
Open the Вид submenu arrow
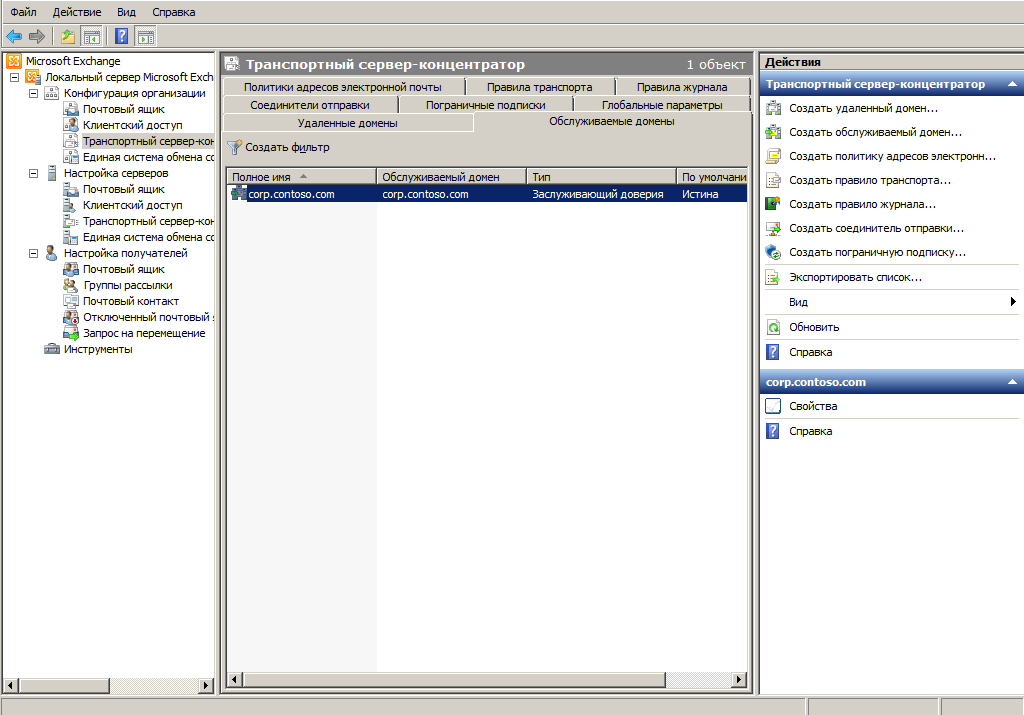tap(1013, 302)
